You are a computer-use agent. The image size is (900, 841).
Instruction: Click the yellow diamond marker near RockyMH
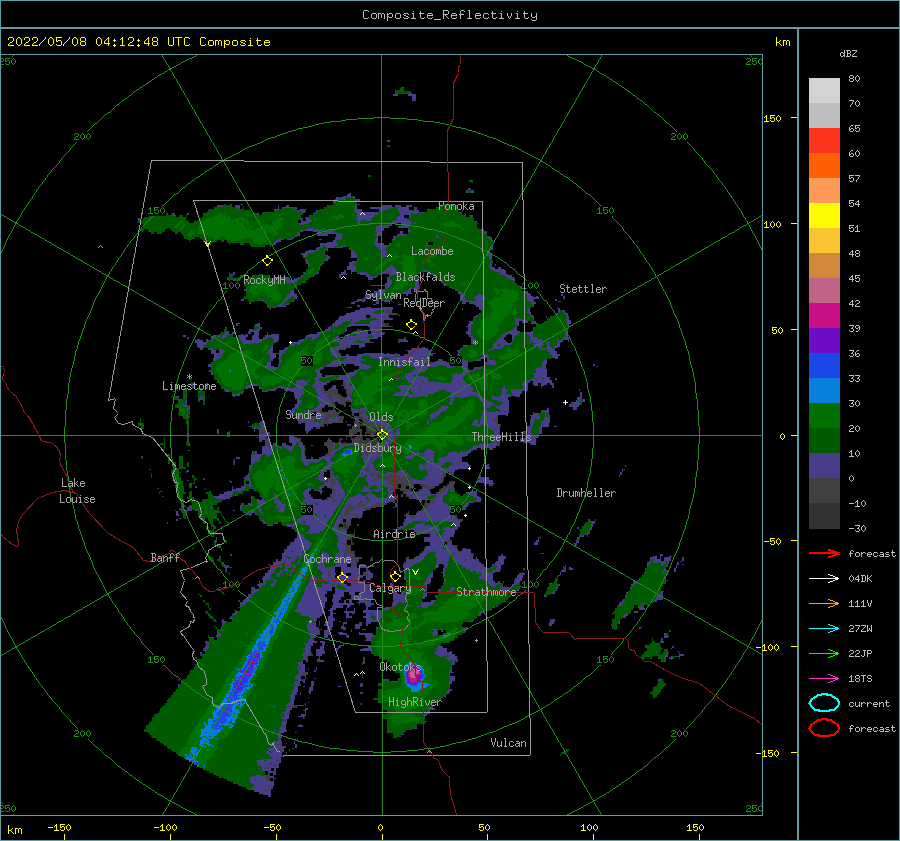pos(267,261)
